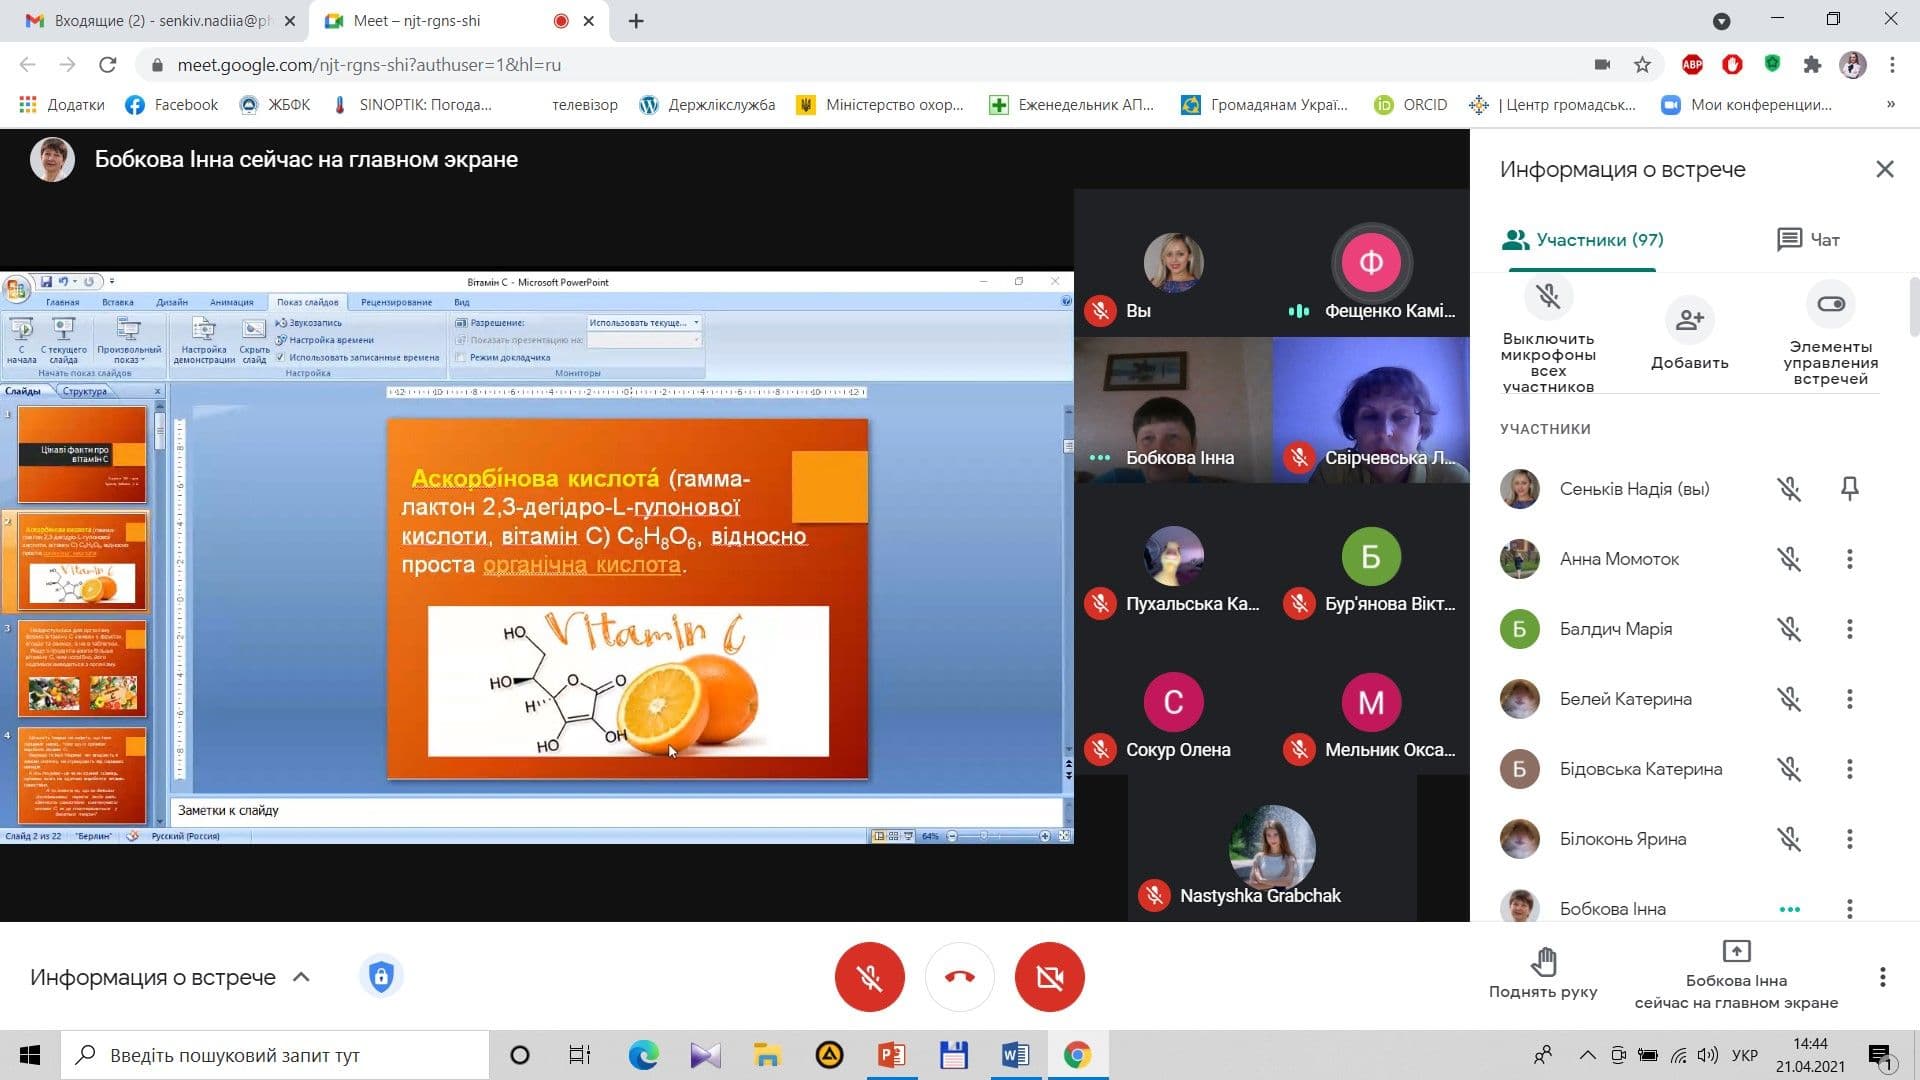The width and height of the screenshot is (1920, 1080).
Task: Close the Meet browser tab
Action: click(x=589, y=21)
